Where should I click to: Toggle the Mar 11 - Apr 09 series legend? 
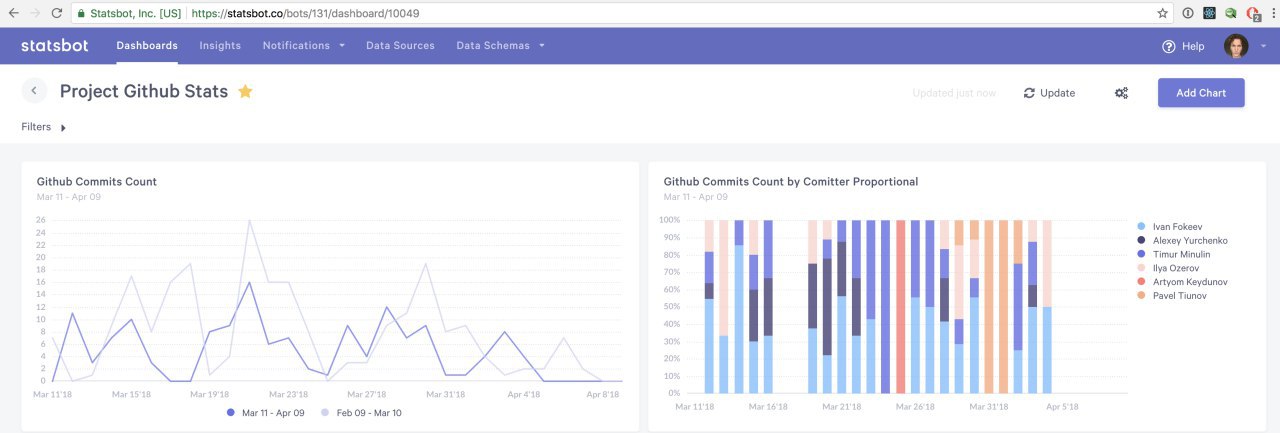click(x=267, y=412)
